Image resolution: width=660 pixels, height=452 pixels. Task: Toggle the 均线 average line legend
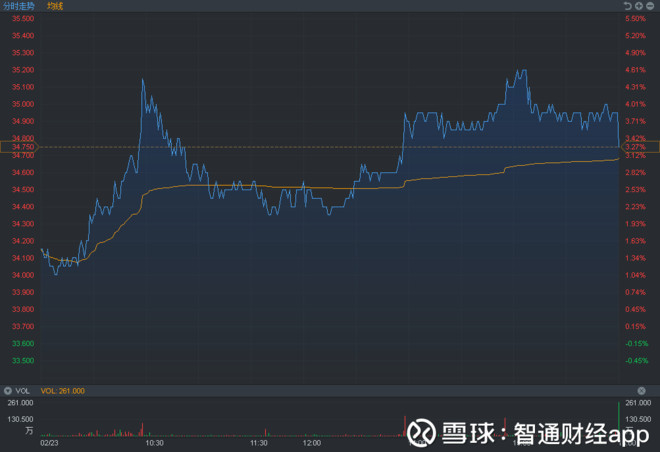coord(55,6)
